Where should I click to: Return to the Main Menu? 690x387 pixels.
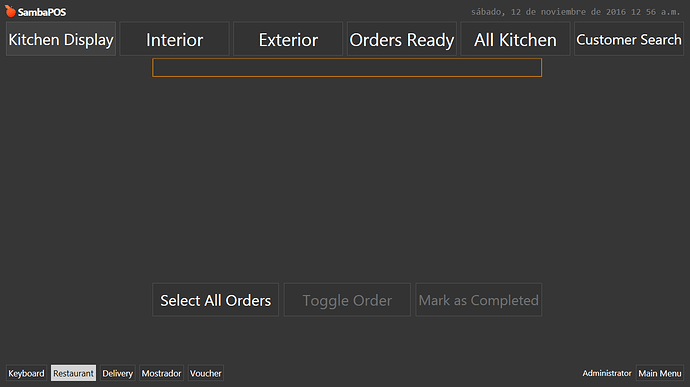click(660, 373)
